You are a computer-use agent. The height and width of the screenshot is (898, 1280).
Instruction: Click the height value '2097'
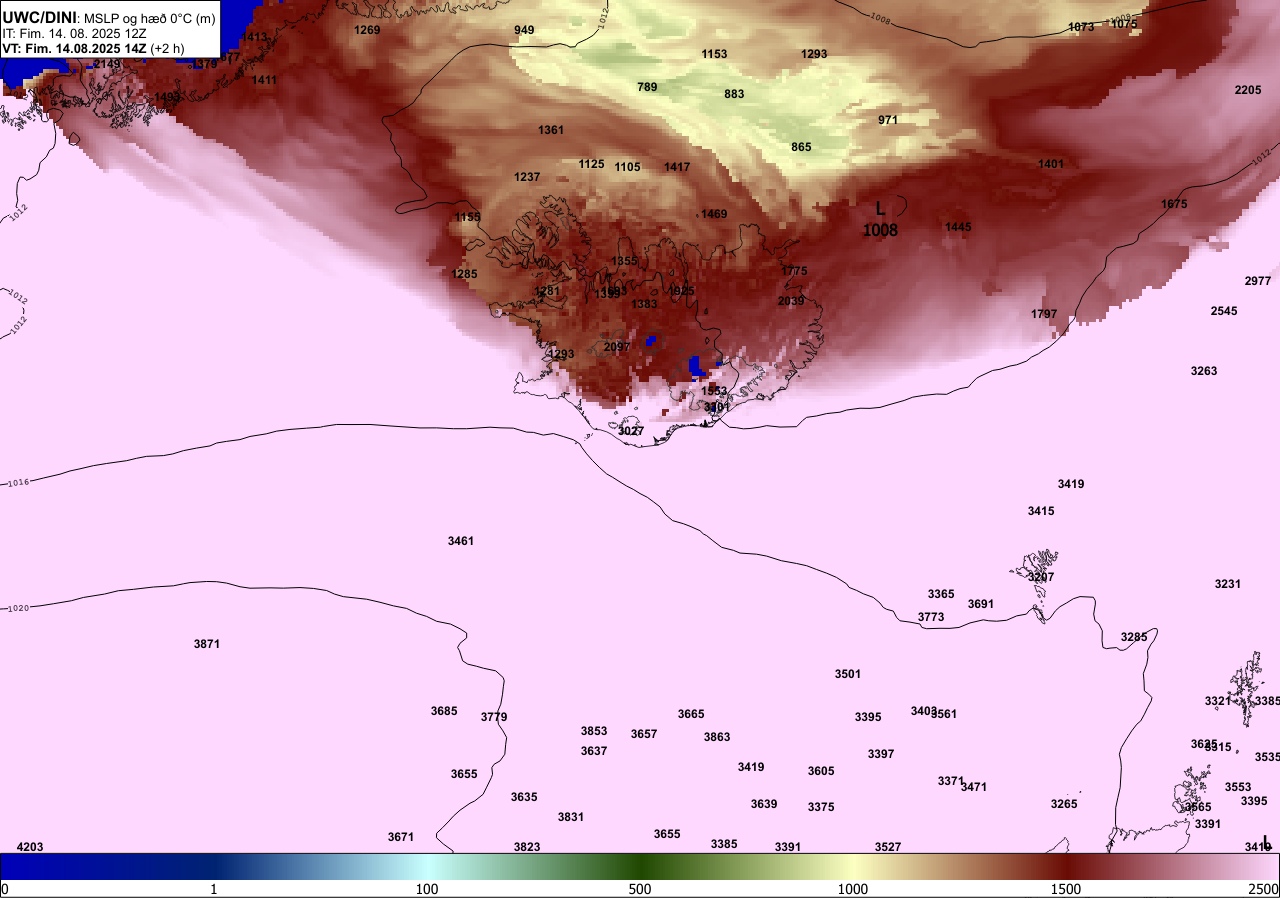coord(617,347)
